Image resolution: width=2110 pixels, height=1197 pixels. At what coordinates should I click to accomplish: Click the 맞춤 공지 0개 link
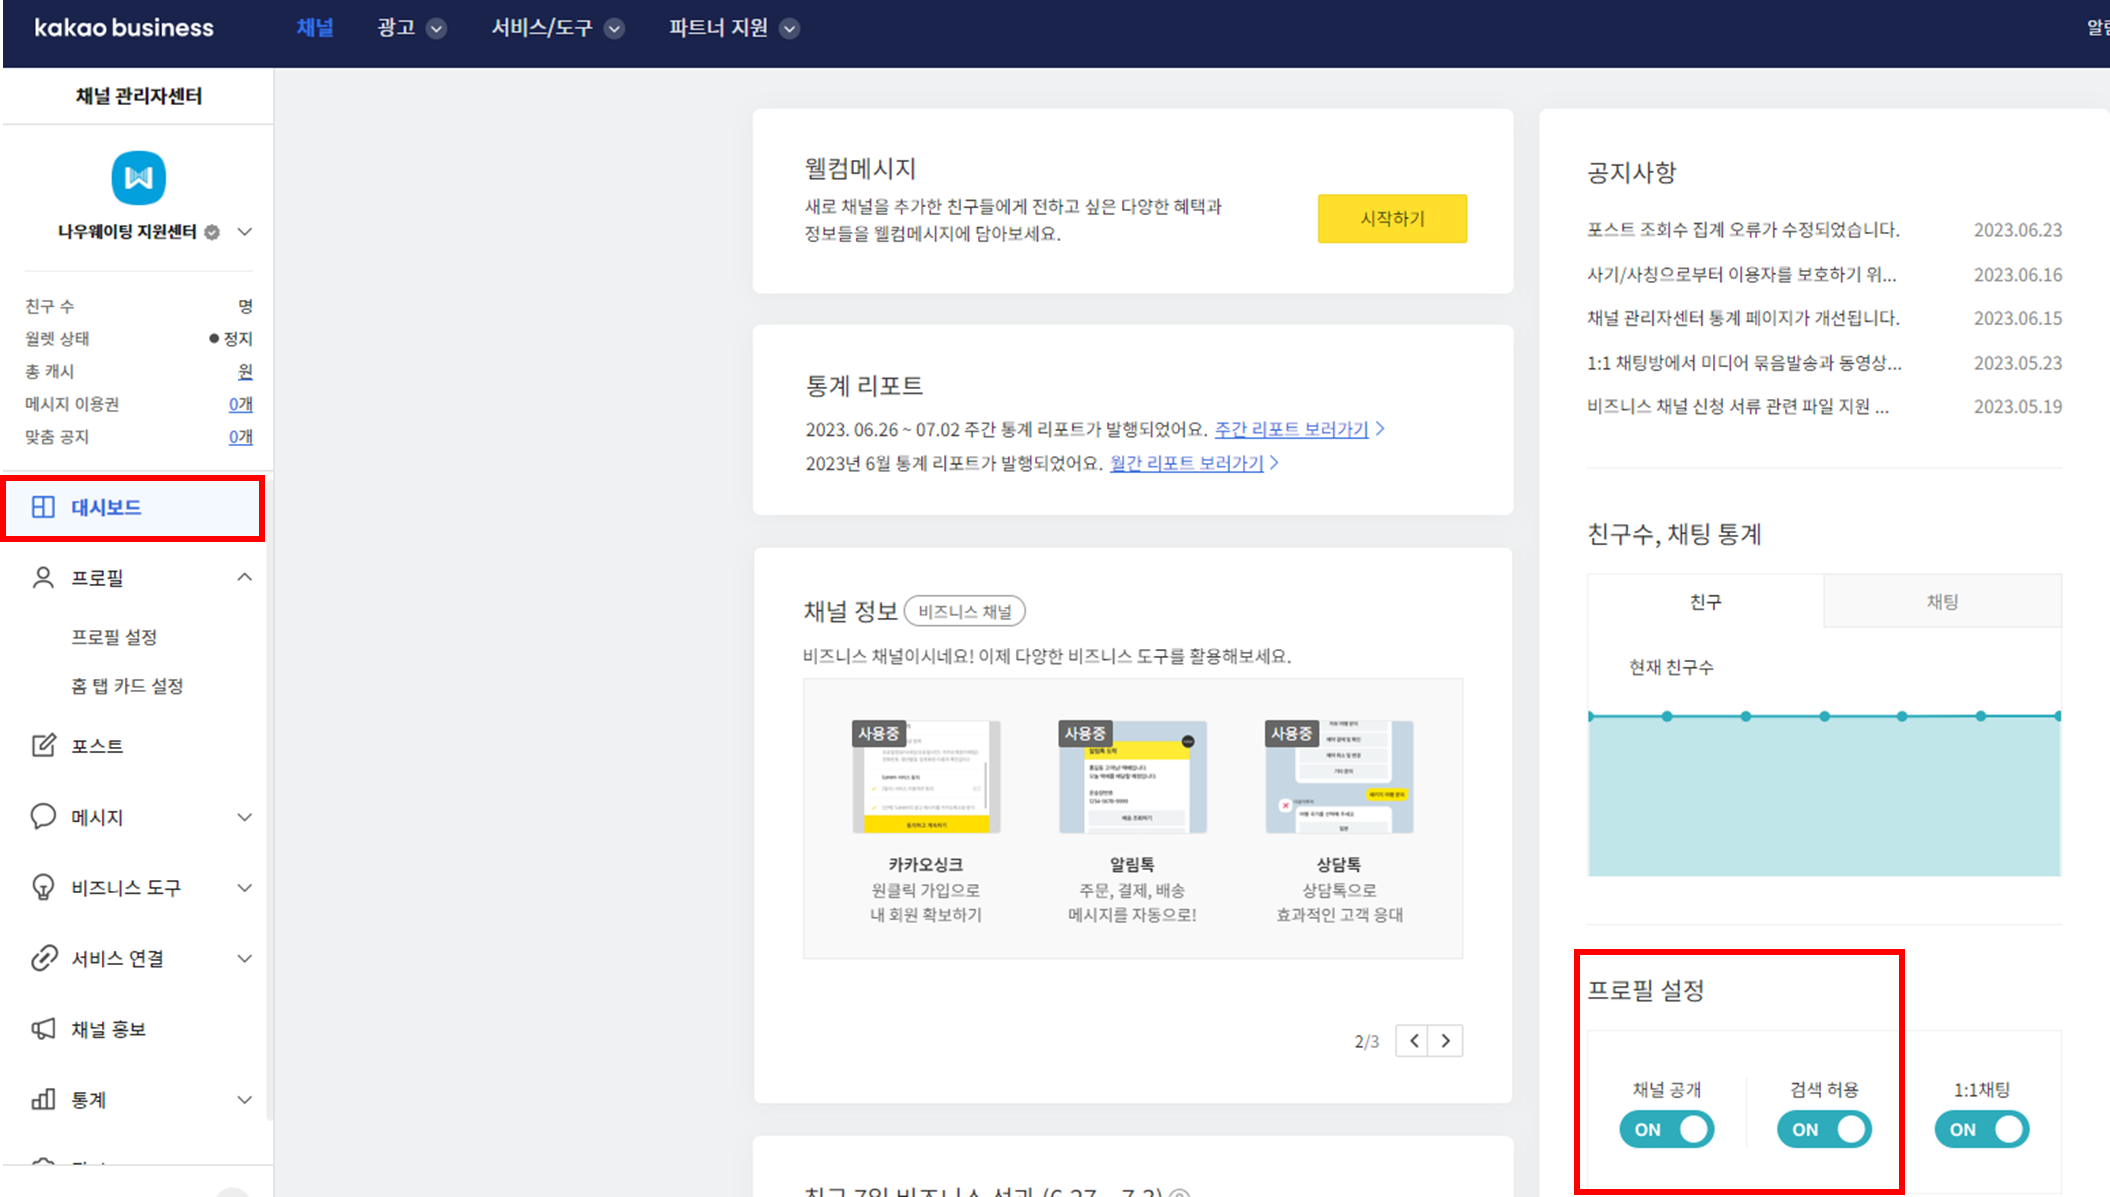[240, 437]
